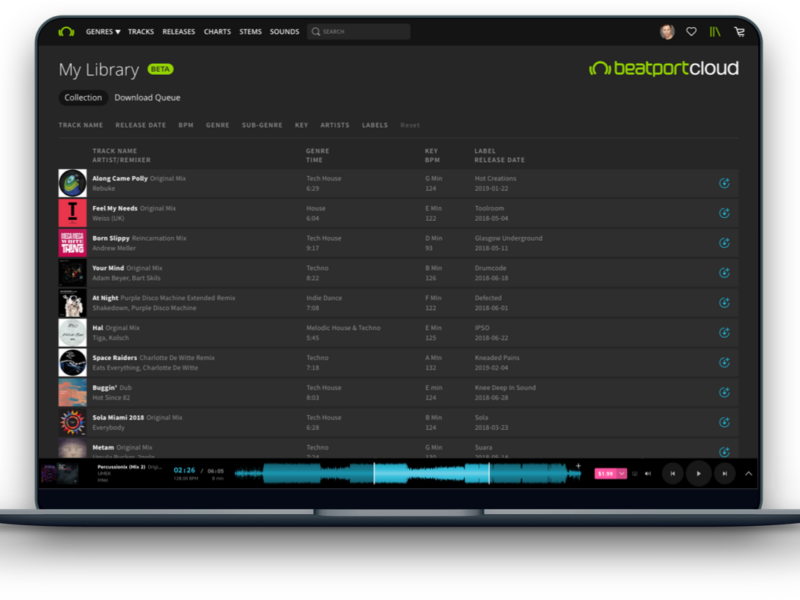Click the Reset filters link
The width and height of the screenshot is (800, 600).
pos(410,126)
